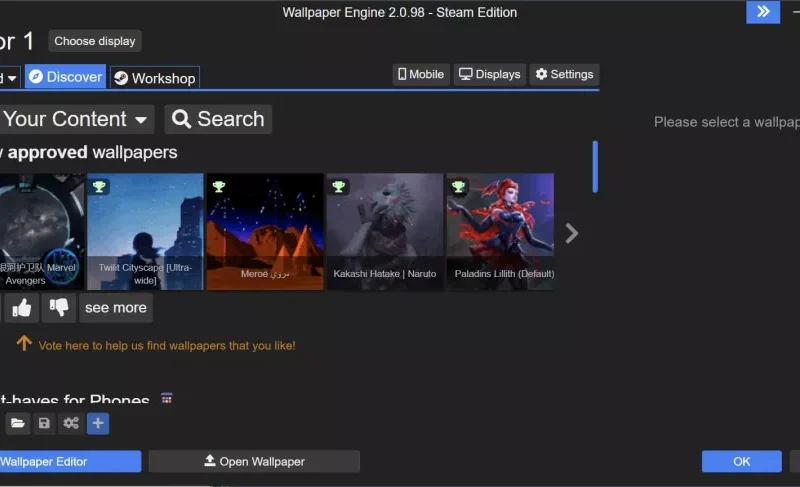Viewport: 800px width, 487px height.
Task: Click the blue plus add icon
Action: click(98, 423)
